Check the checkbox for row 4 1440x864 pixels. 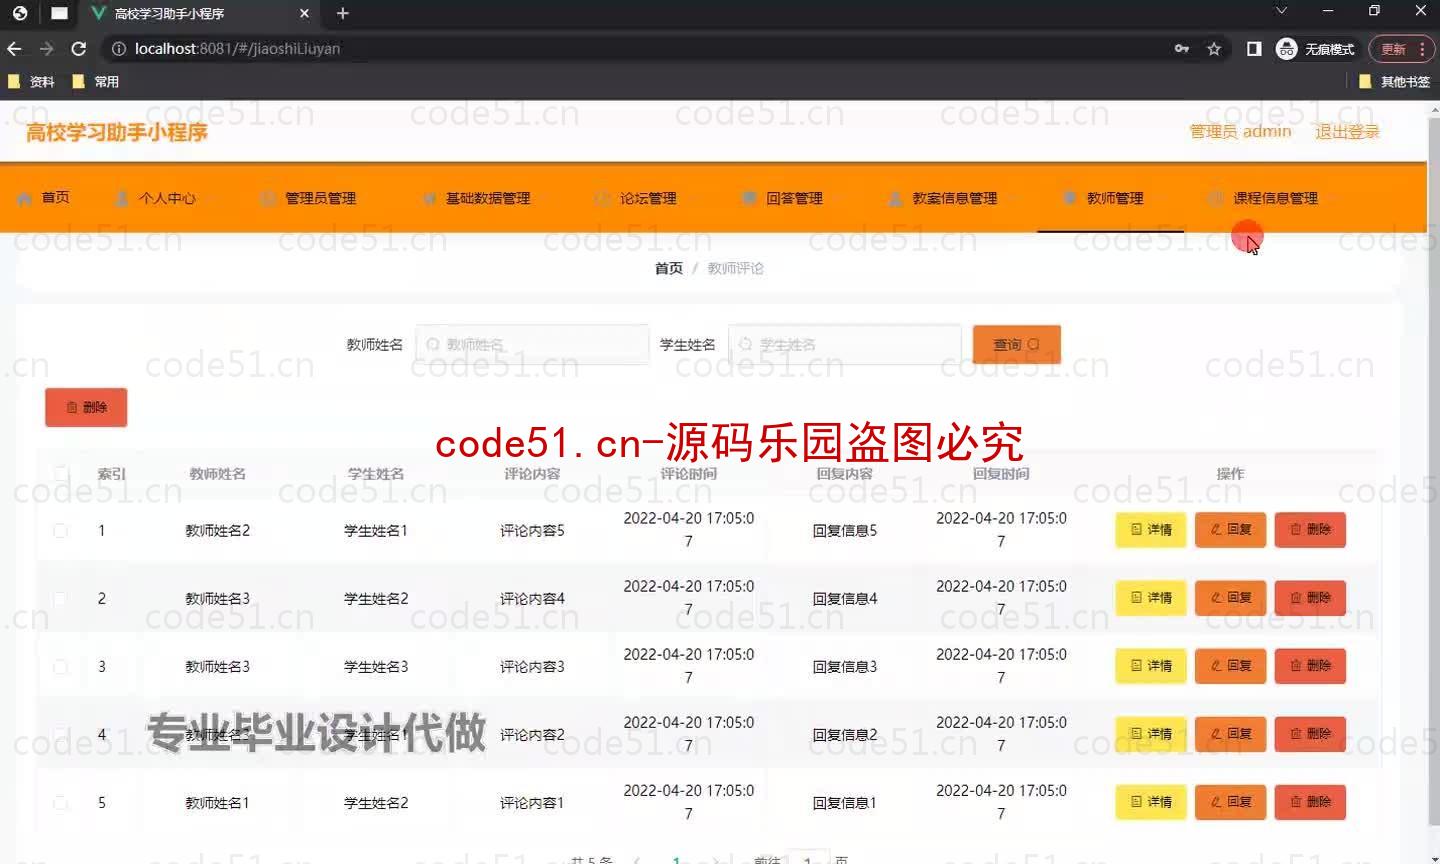[61, 734]
